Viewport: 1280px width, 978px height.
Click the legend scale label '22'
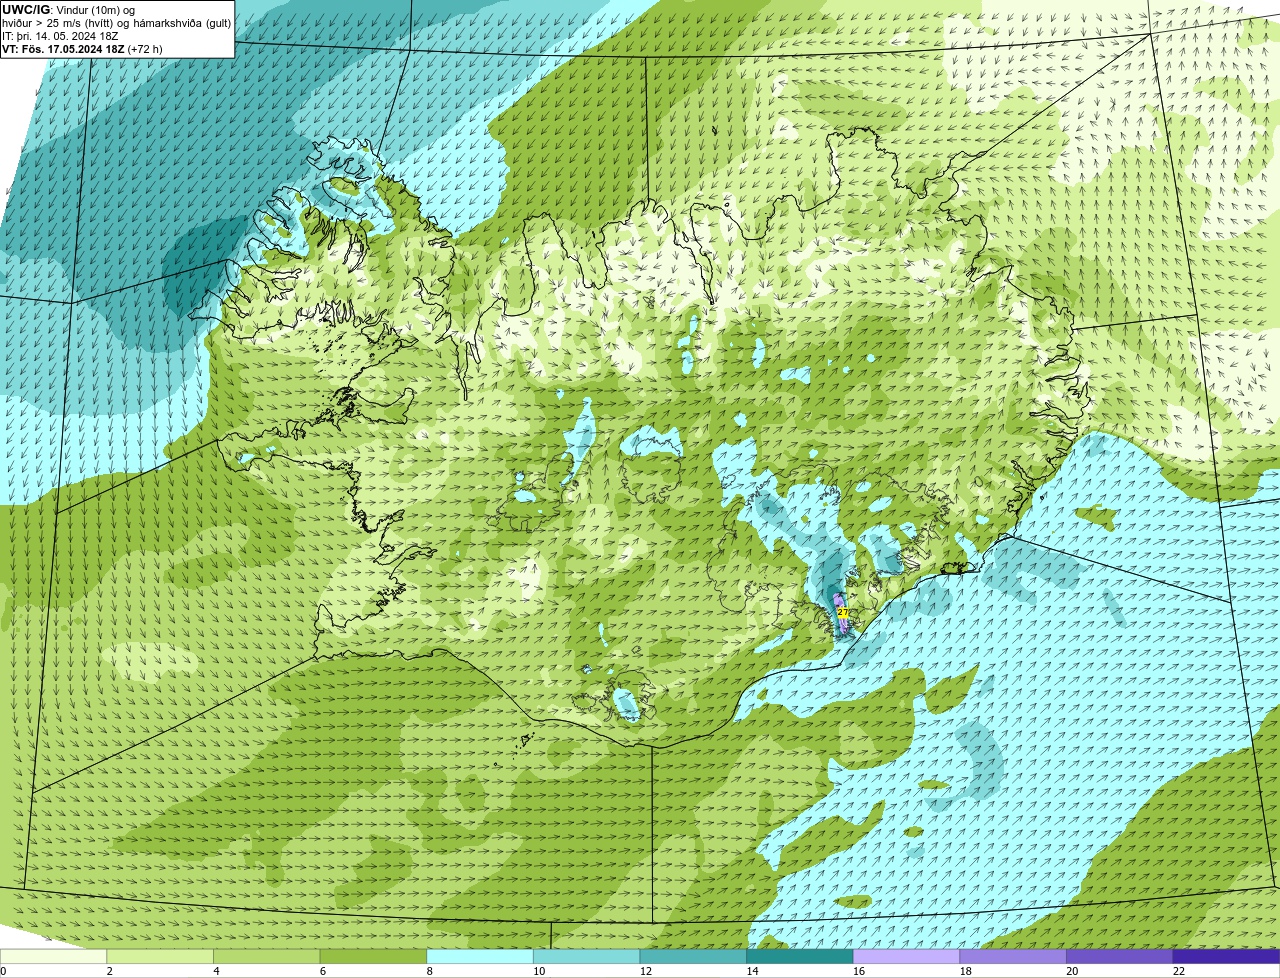pos(1179,971)
